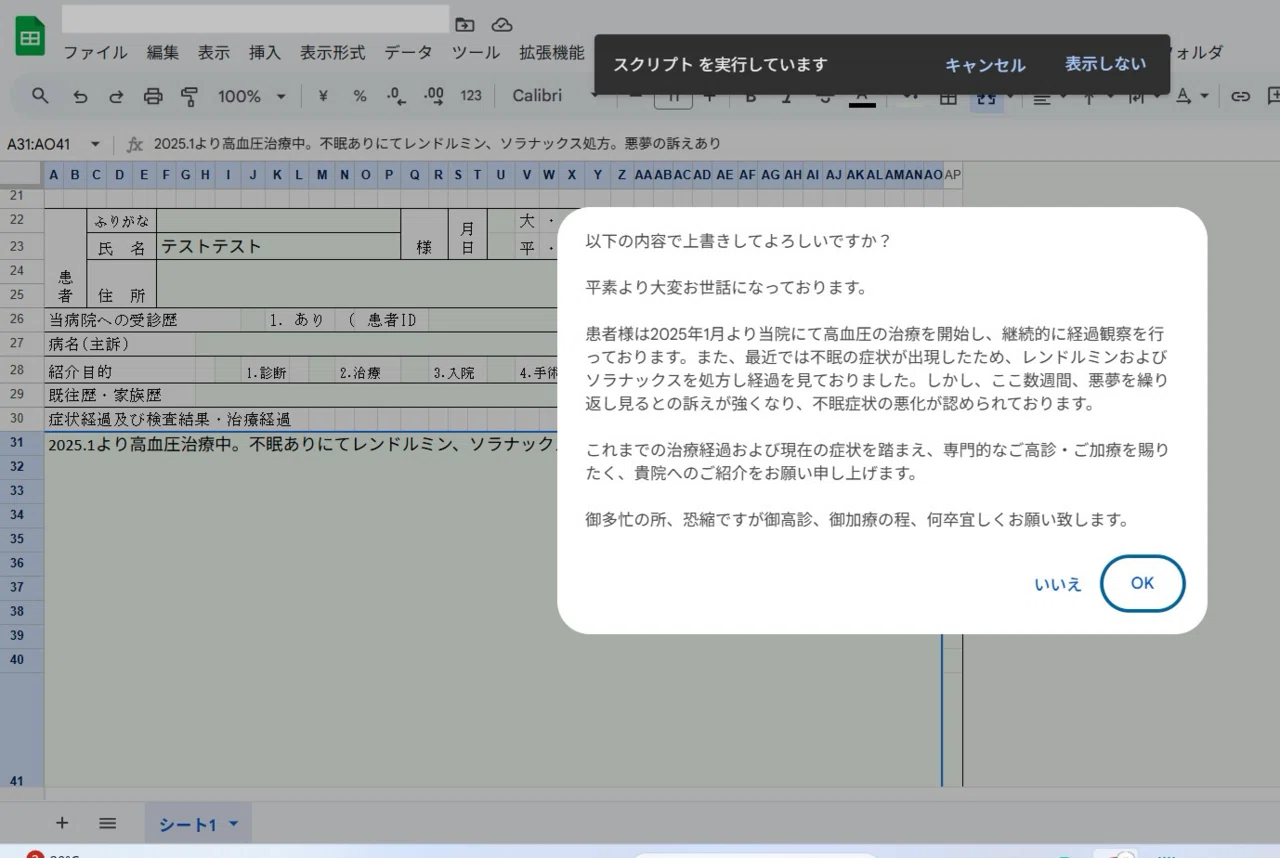Image resolution: width=1280 pixels, height=858 pixels.
Task: Open the 拡張機能 menu
Action: coord(552,53)
